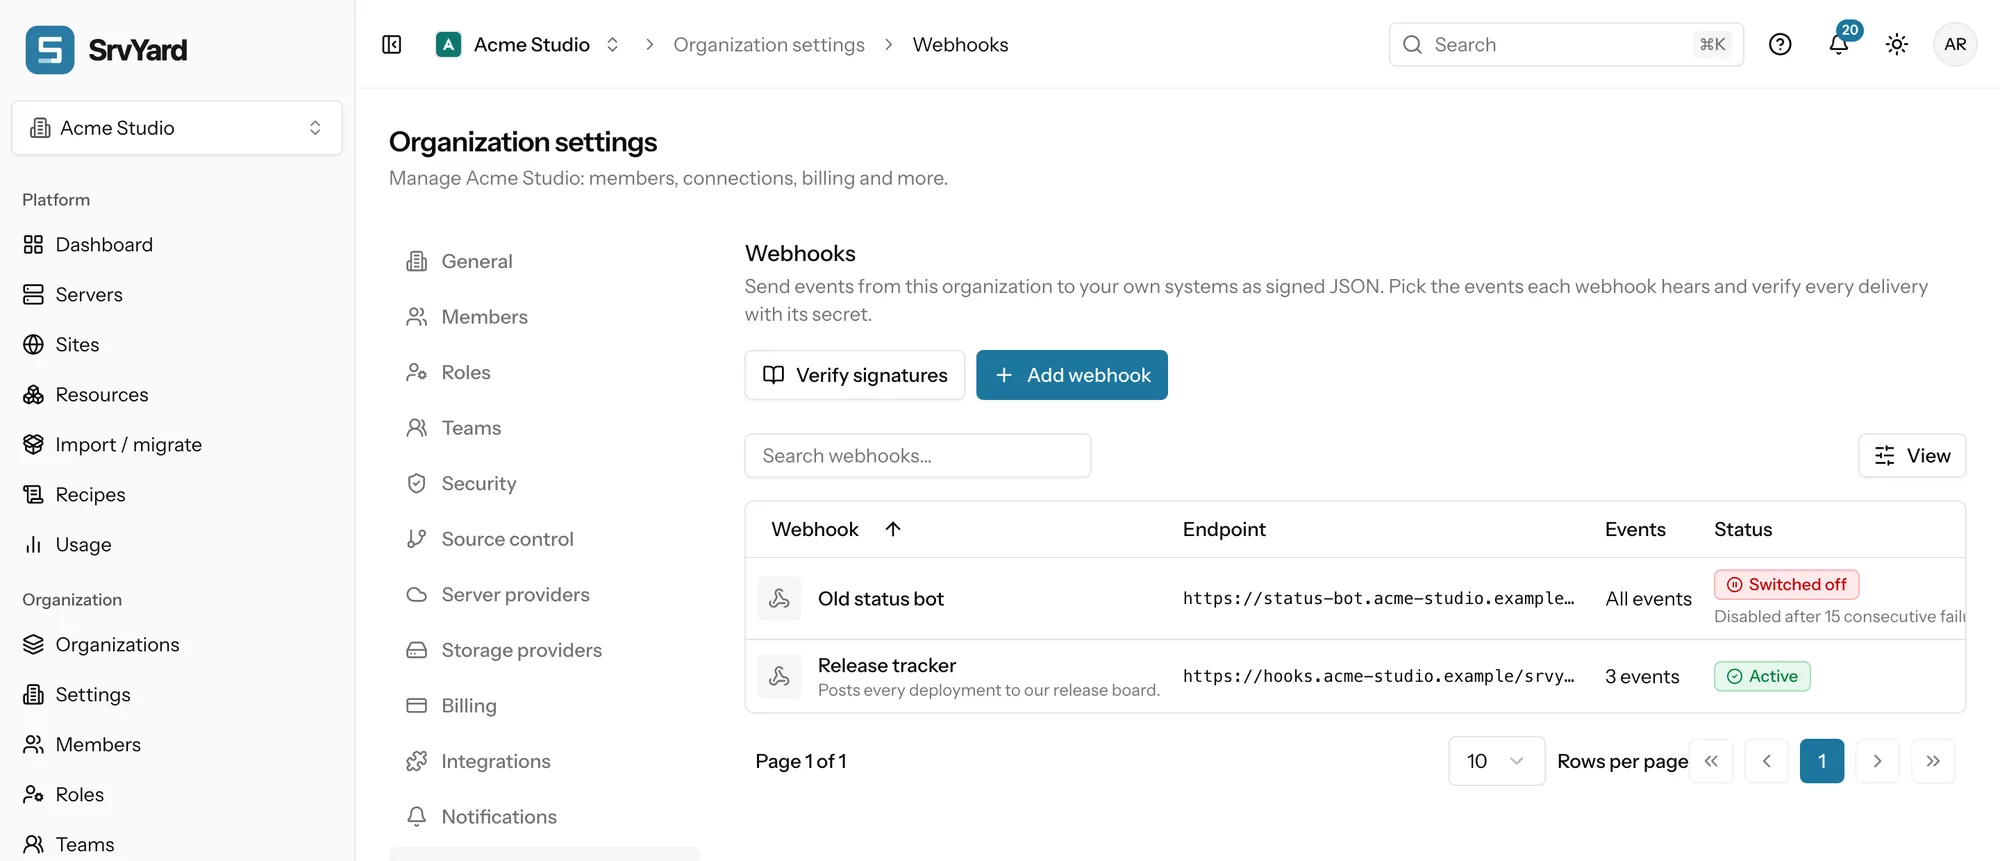
Task: Open Resources in the sidebar
Action: point(177,395)
